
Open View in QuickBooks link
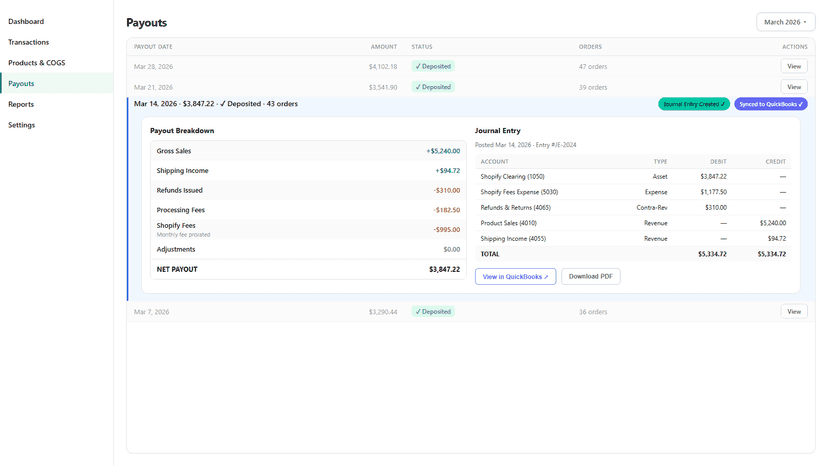[515, 276]
